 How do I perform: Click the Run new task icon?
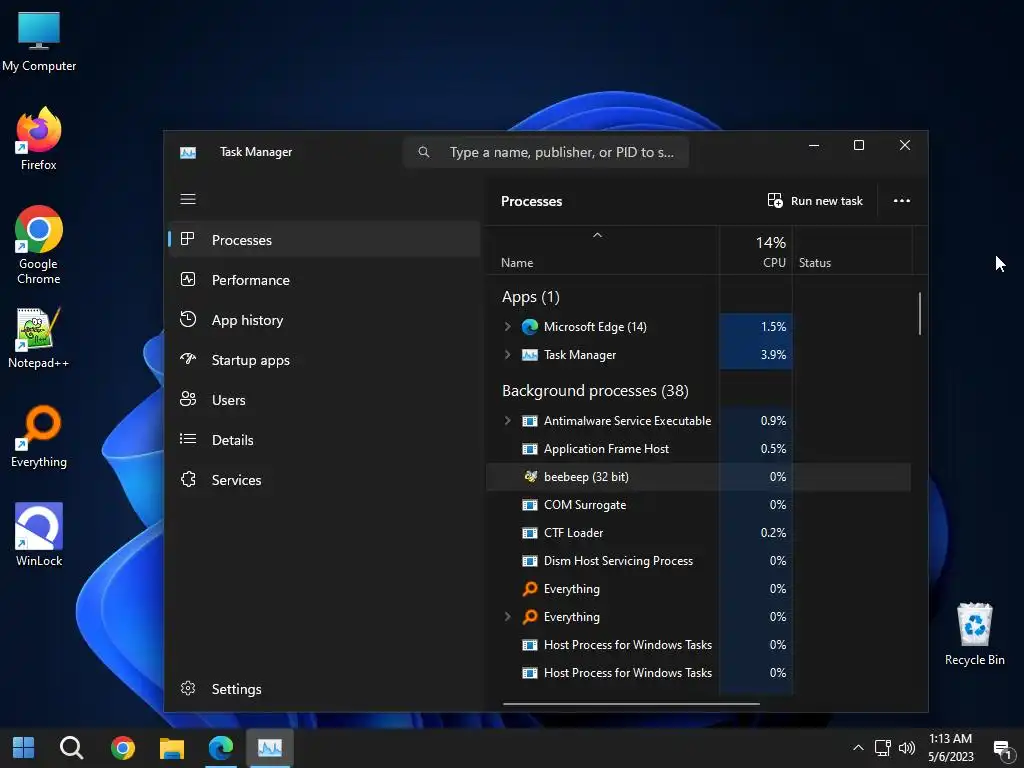tap(775, 200)
